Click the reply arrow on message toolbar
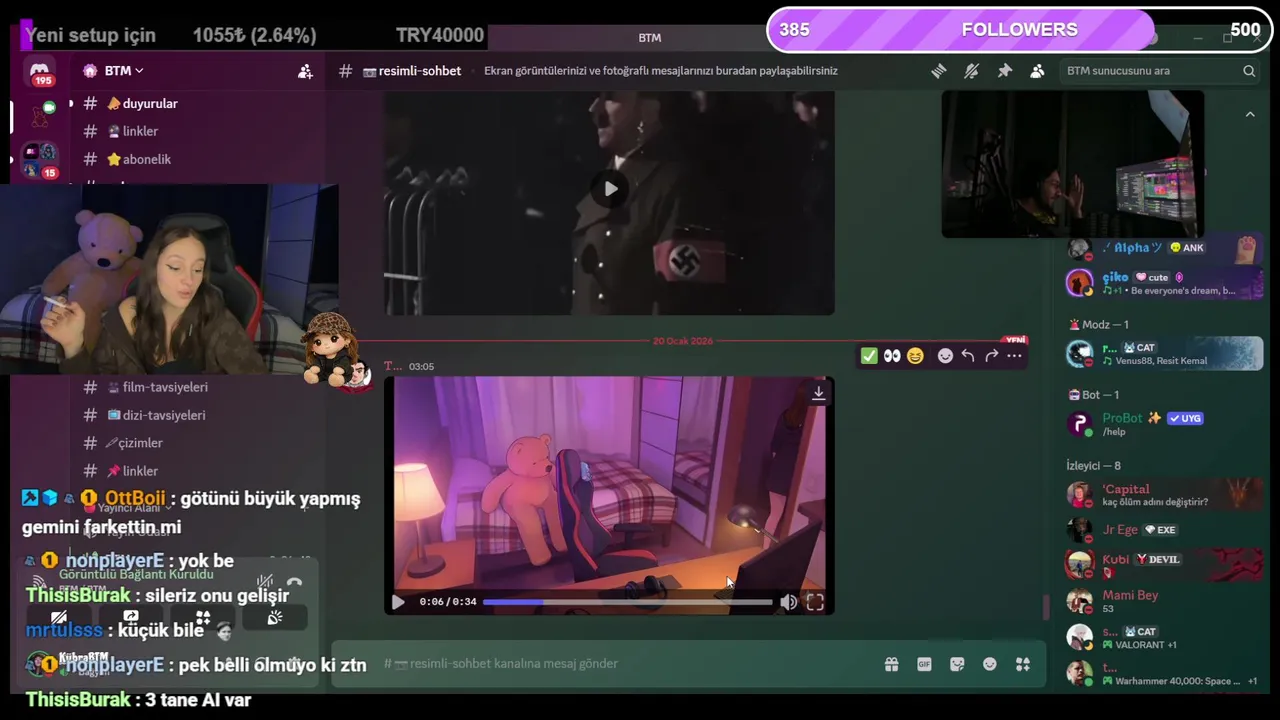The height and width of the screenshot is (720, 1280). click(x=968, y=356)
